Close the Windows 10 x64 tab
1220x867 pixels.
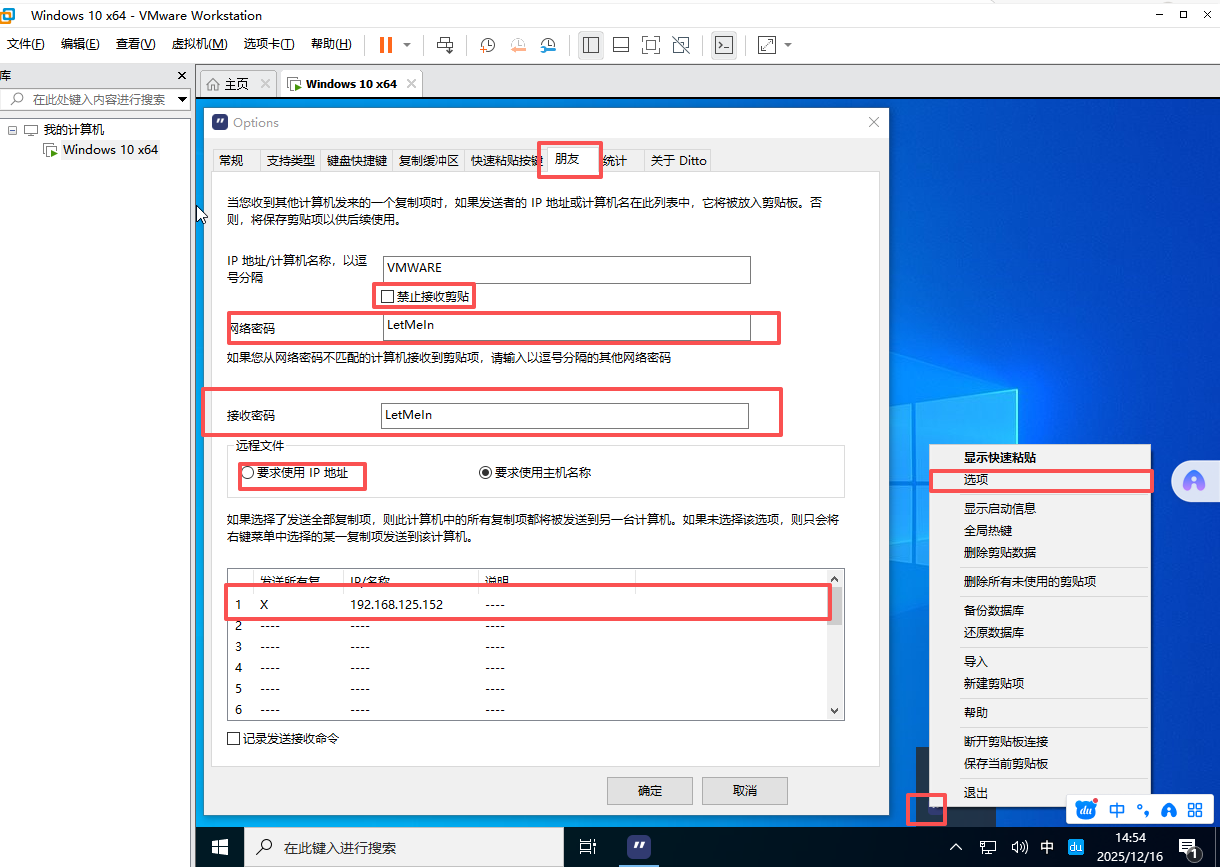click(413, 83)
